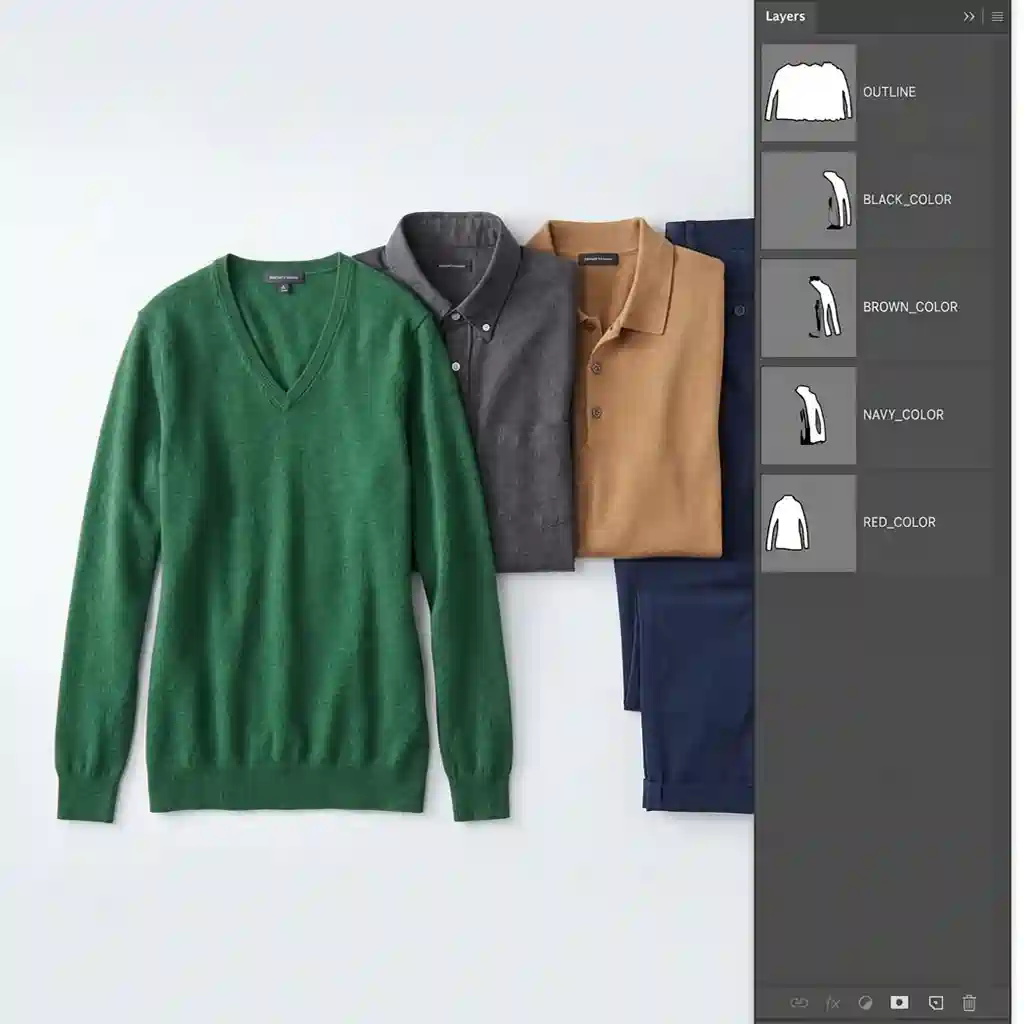Image resolution: width=1024 pixels, height=1024 pixels.
Task: Click the RED_COLOR layer name
Action: (x=899, y=523)
